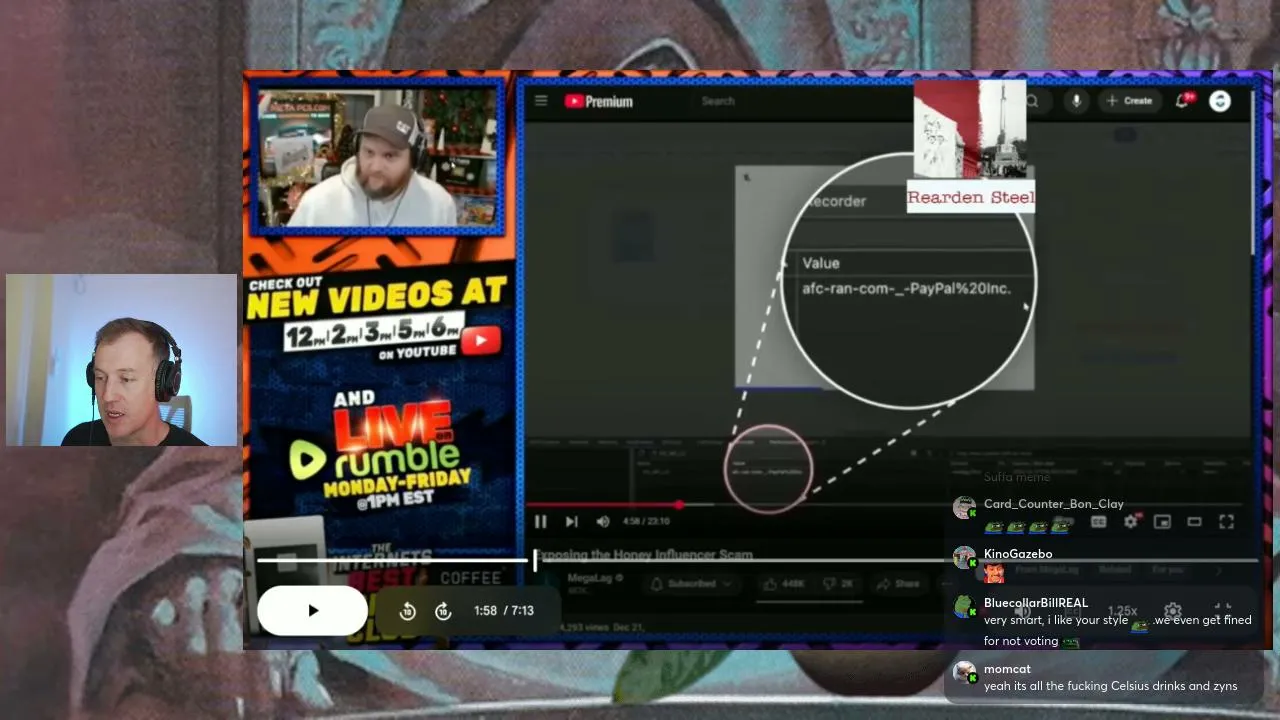Switch the YouTube player to miniplayer
The image size is (1280, 720).
1162,521
